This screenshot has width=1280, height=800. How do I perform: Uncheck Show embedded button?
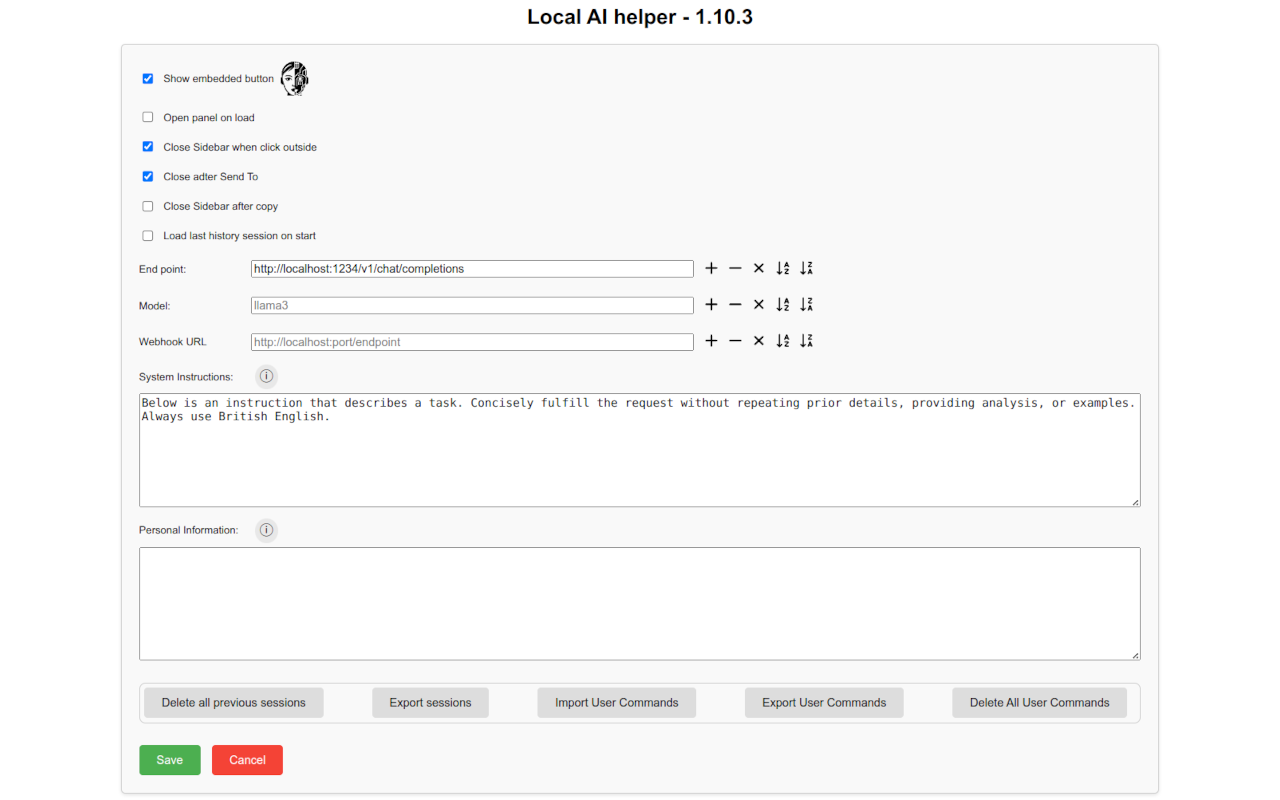[x=147, y=78]
